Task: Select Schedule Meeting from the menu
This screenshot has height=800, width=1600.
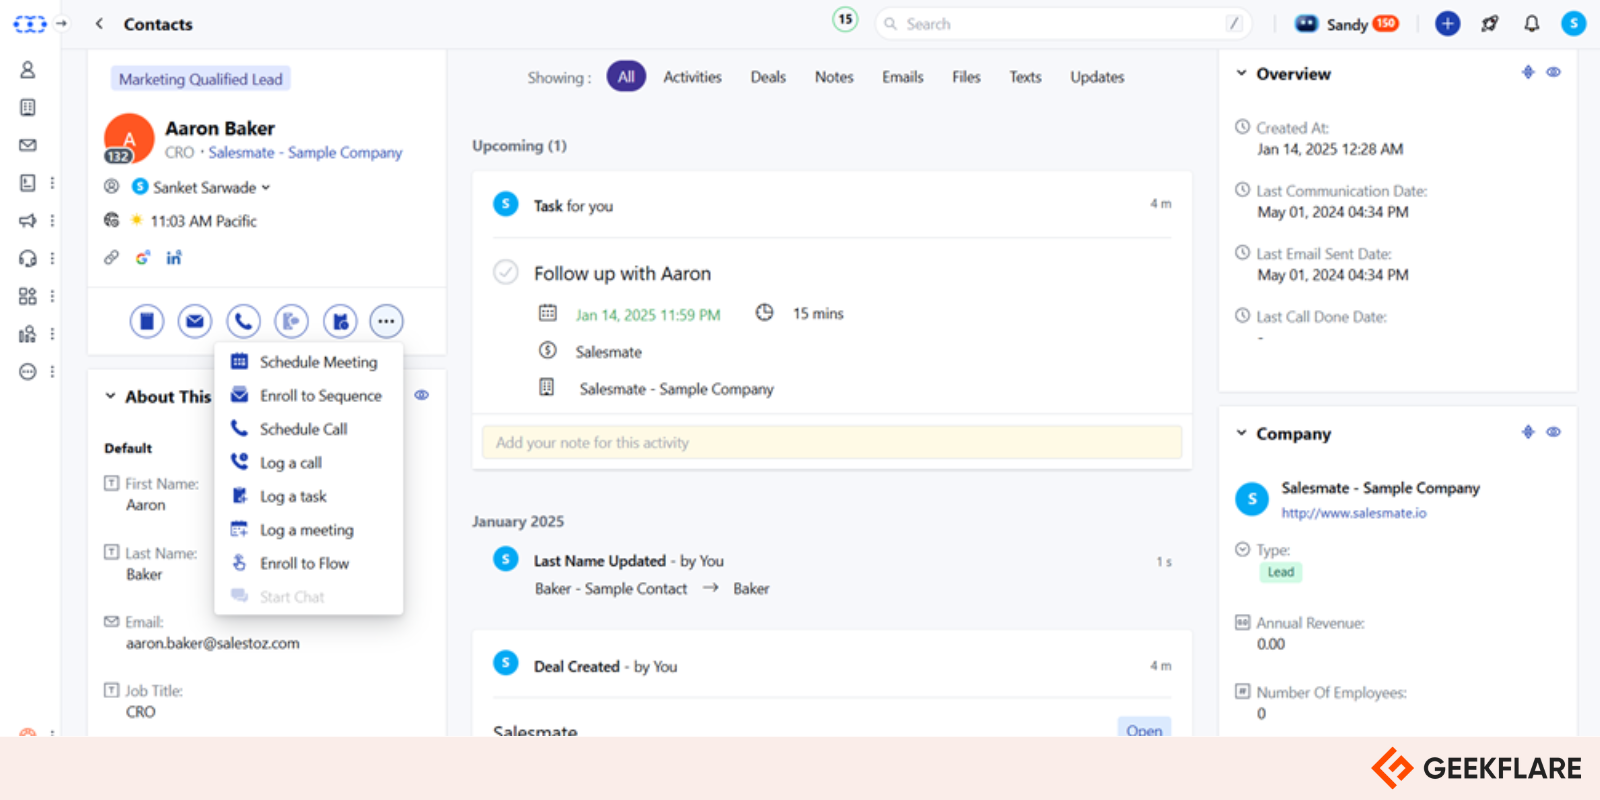Action: click(309, 362)
